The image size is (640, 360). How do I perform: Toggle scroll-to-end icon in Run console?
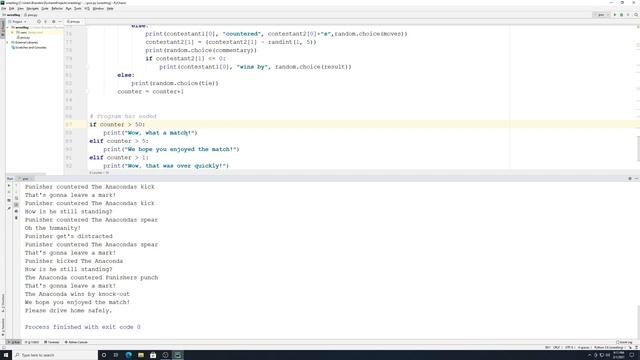click(16, 205)
